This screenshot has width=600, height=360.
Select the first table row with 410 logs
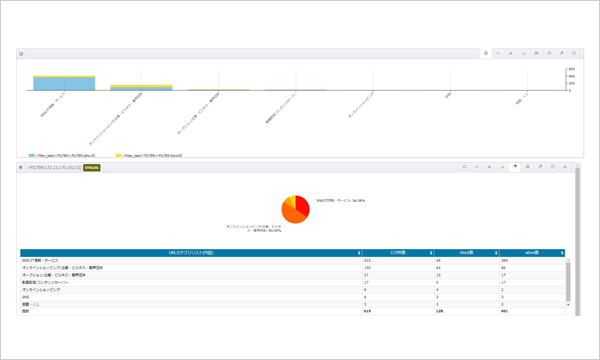pyautogui.click(x=293, y=261)
